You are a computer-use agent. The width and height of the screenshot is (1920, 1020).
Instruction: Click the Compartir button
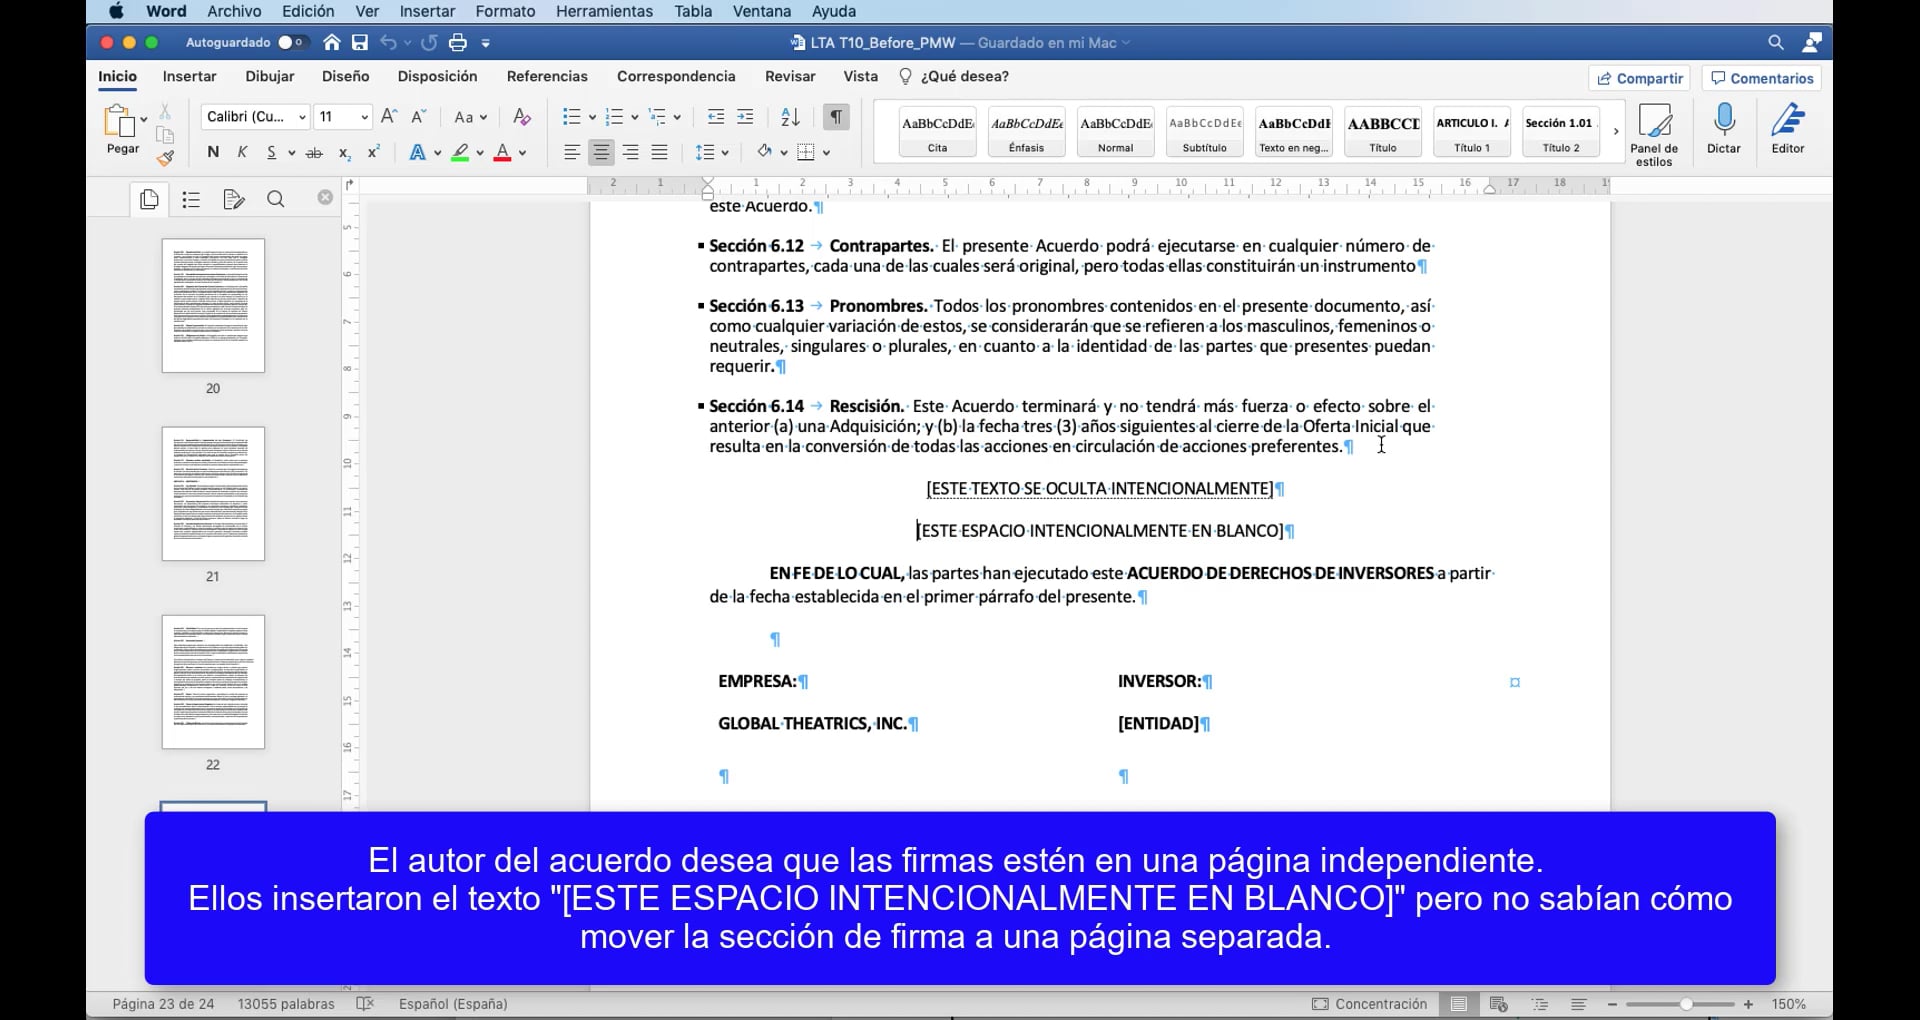1638,78
